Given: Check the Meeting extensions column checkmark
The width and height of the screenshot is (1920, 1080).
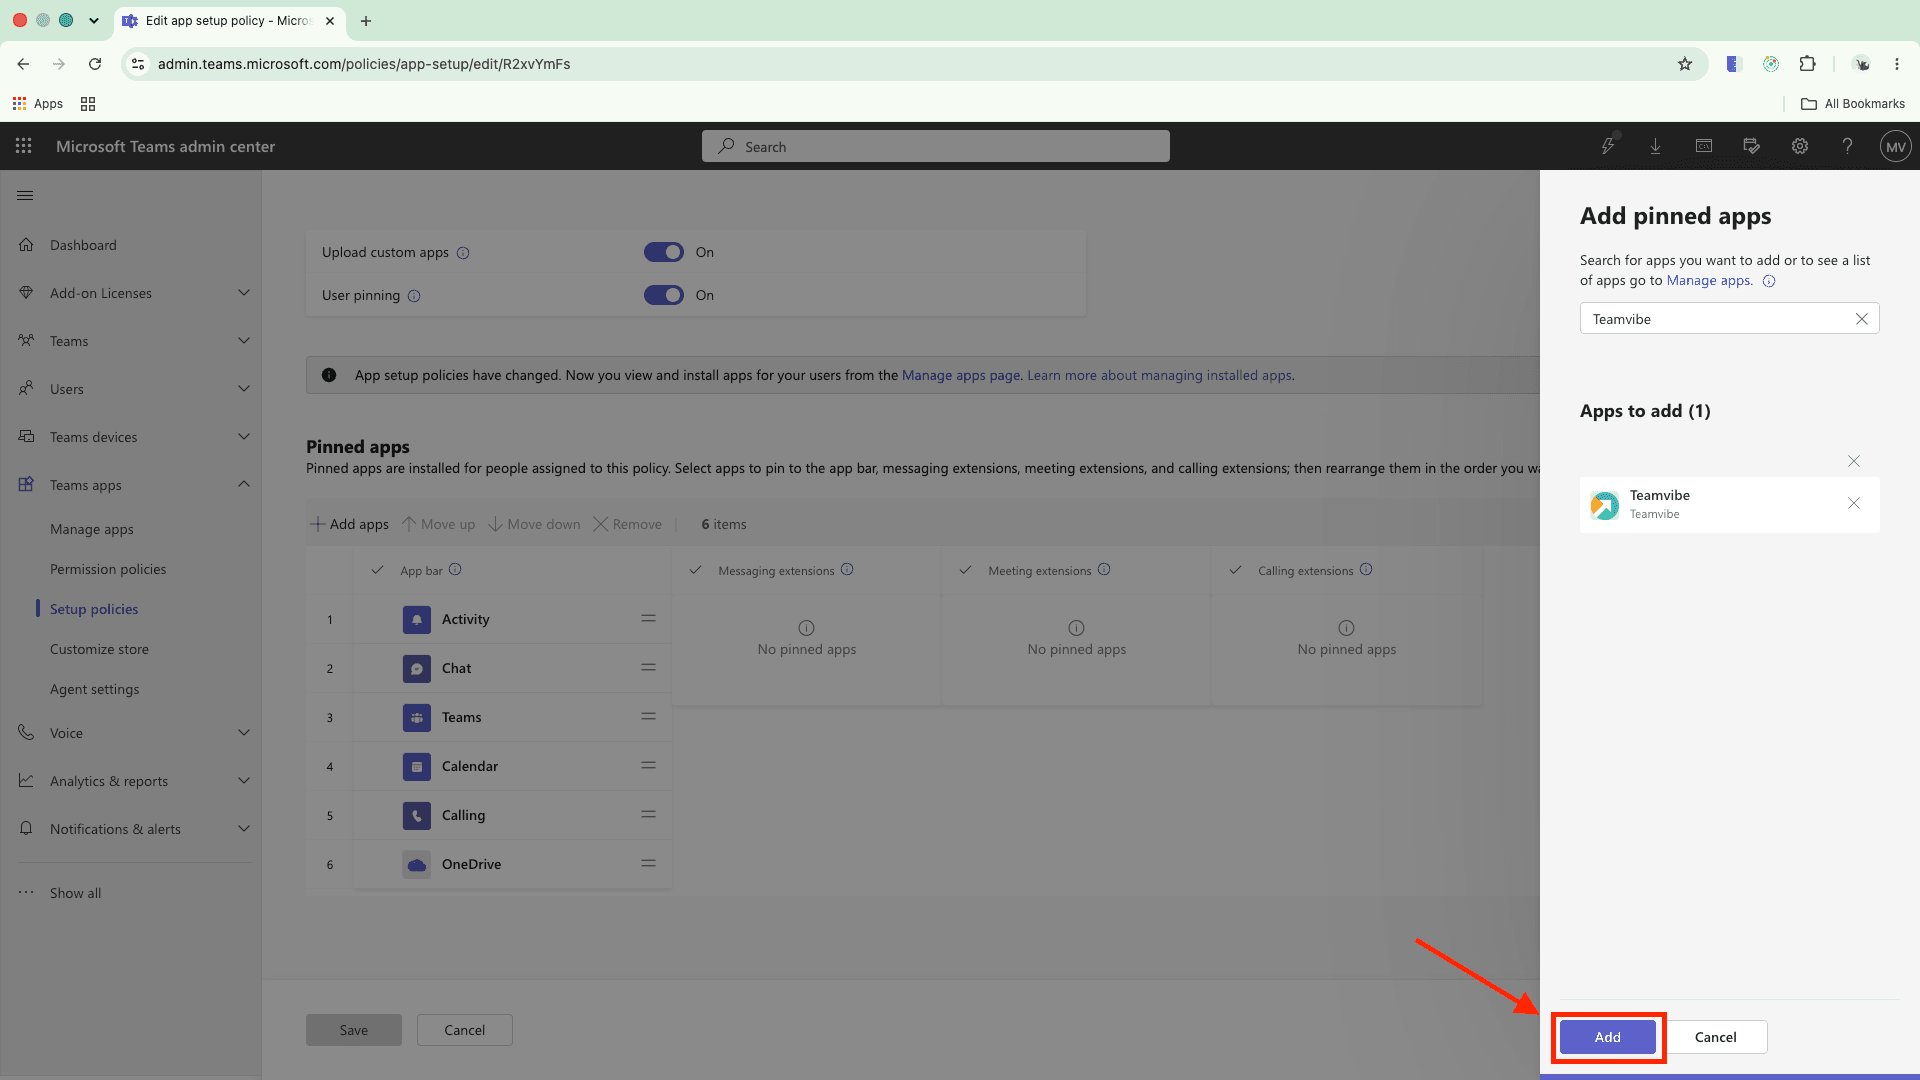Looking at the screenshot, I should [x=965, y=570].
